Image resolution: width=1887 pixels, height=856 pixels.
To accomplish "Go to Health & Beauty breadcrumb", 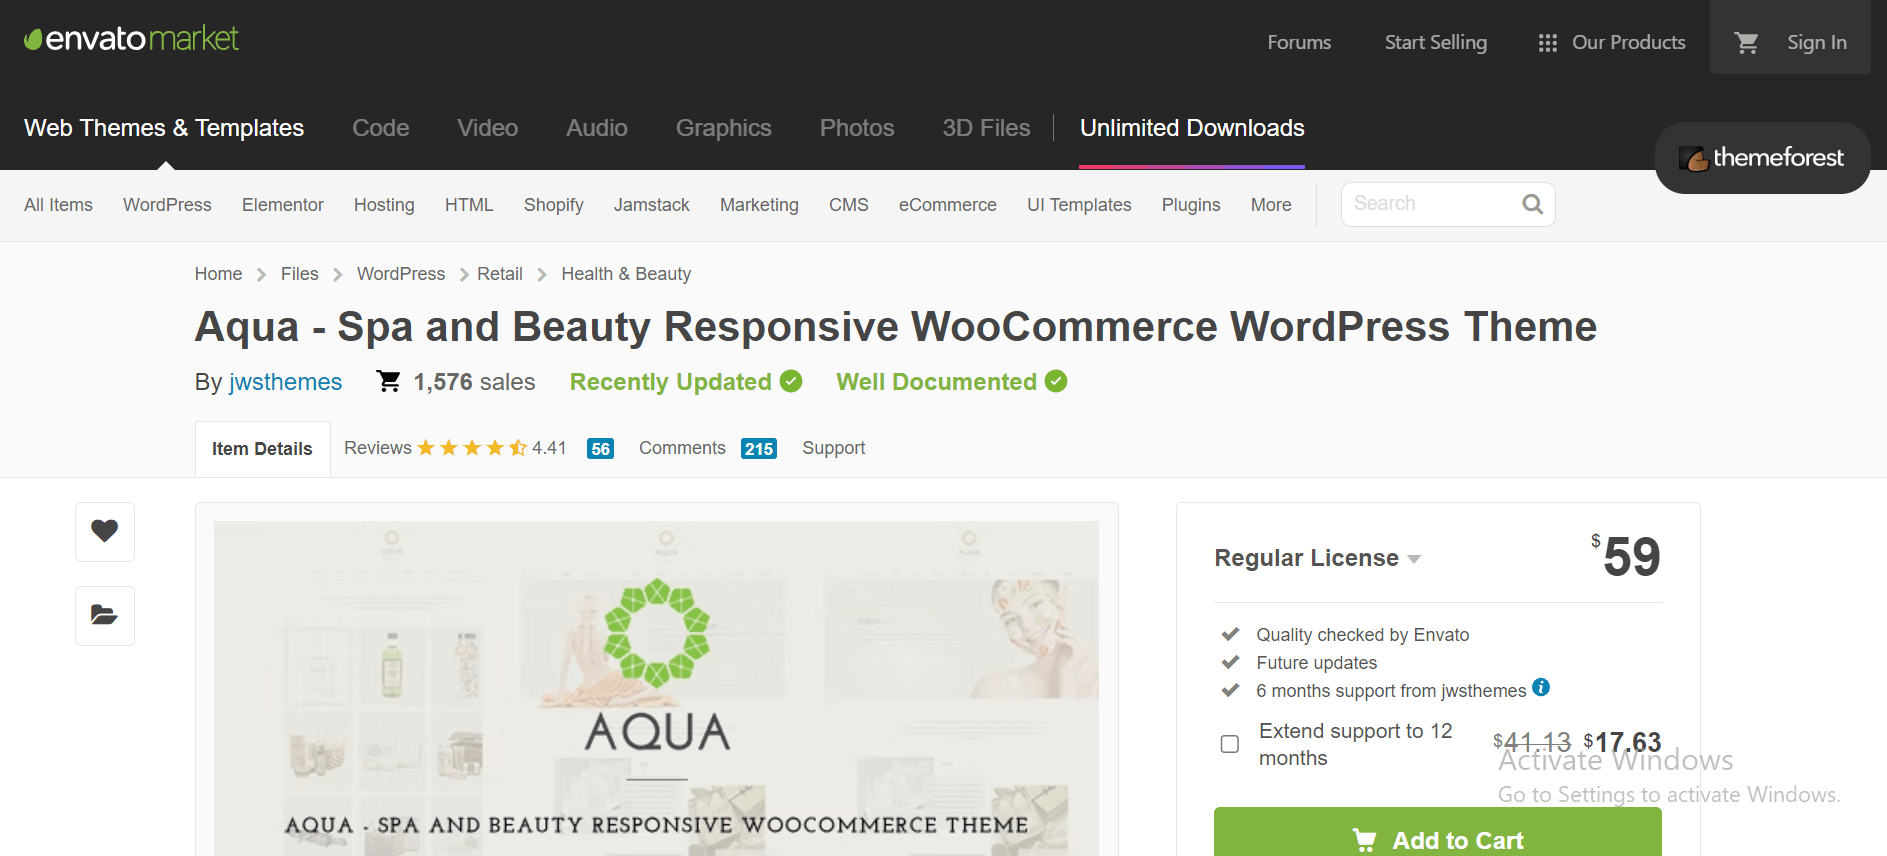I will tap(626, 274).
